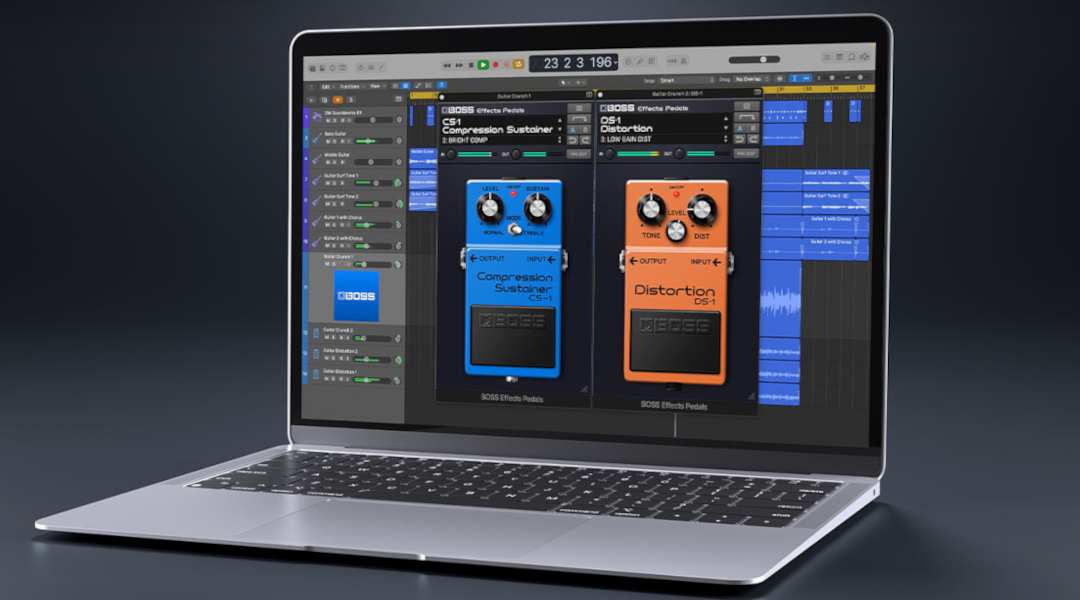This screenshot has height=600, width=1080.
Task: Redo the last change in the DS-1 plugin
Action: pos(753,139)
